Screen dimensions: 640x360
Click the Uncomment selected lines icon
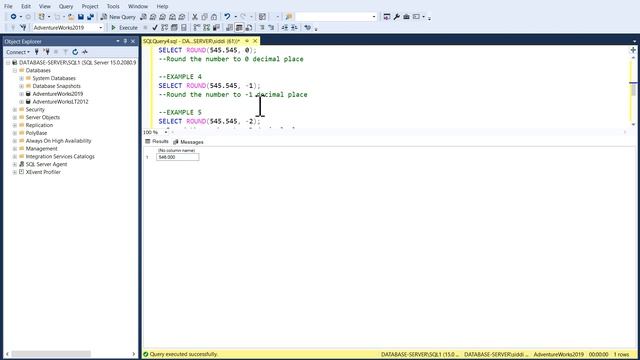pos(271,27)
